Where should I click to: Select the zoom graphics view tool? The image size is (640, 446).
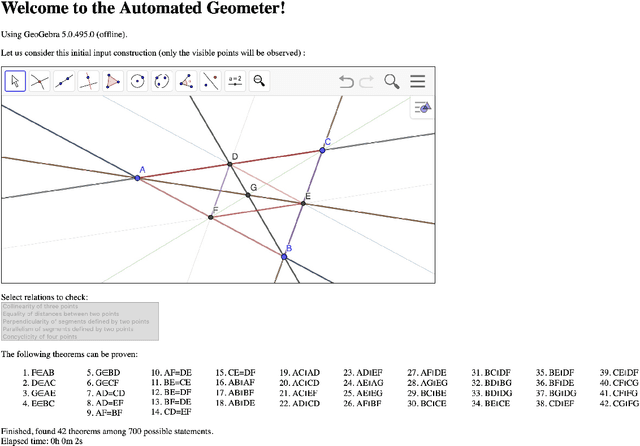click(260, 82)
